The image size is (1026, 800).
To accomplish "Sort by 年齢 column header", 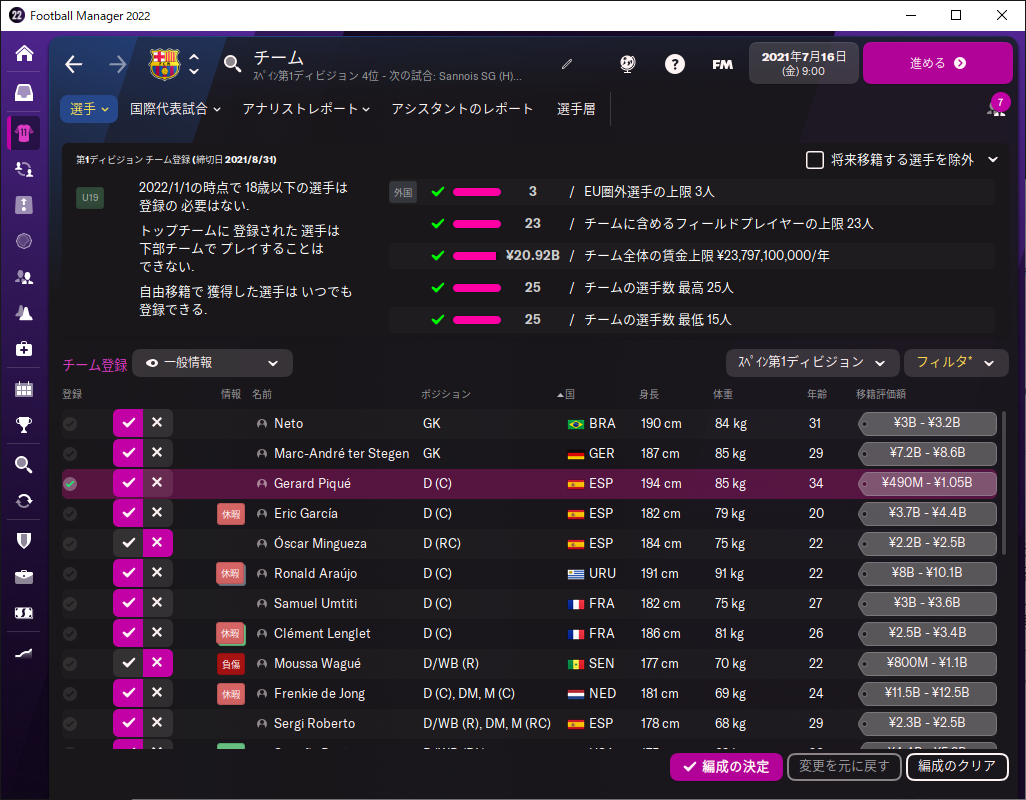I will [817, 394].
